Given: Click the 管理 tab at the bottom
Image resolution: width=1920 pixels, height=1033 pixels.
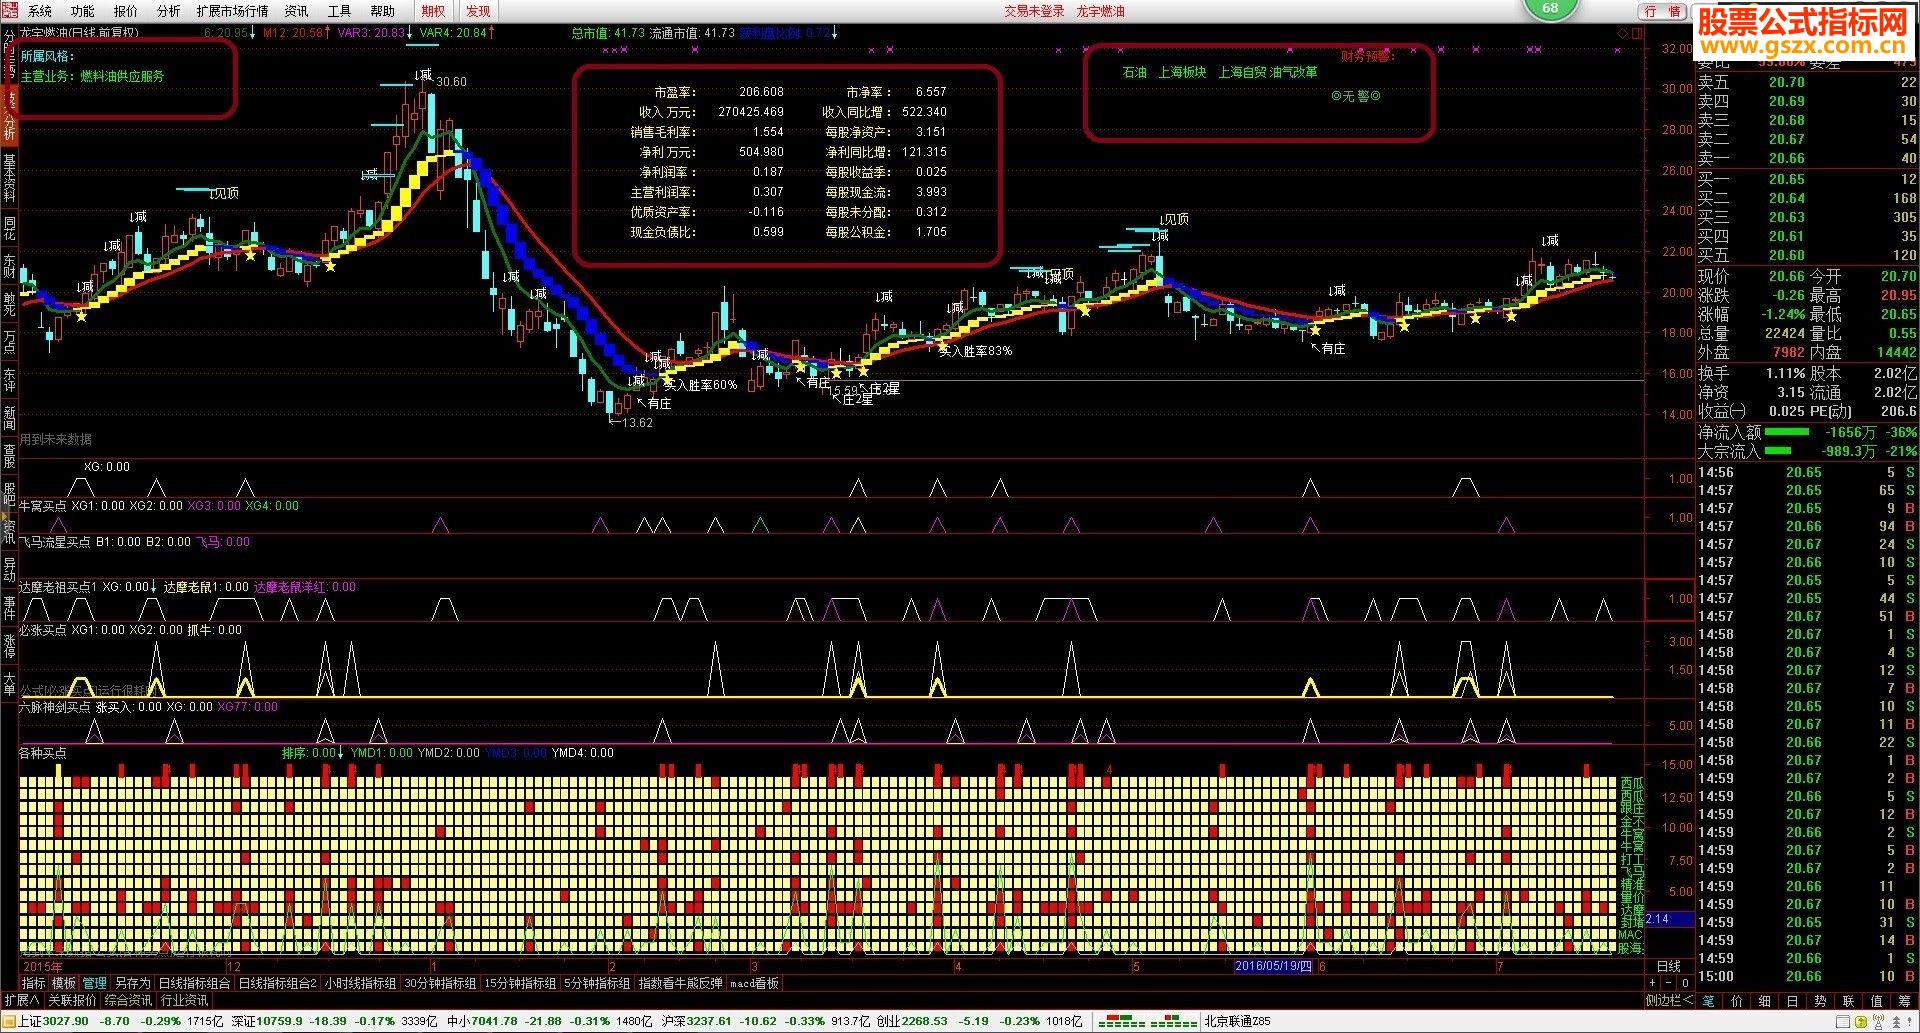Looking at the screenshot, I should pos(94,984).
